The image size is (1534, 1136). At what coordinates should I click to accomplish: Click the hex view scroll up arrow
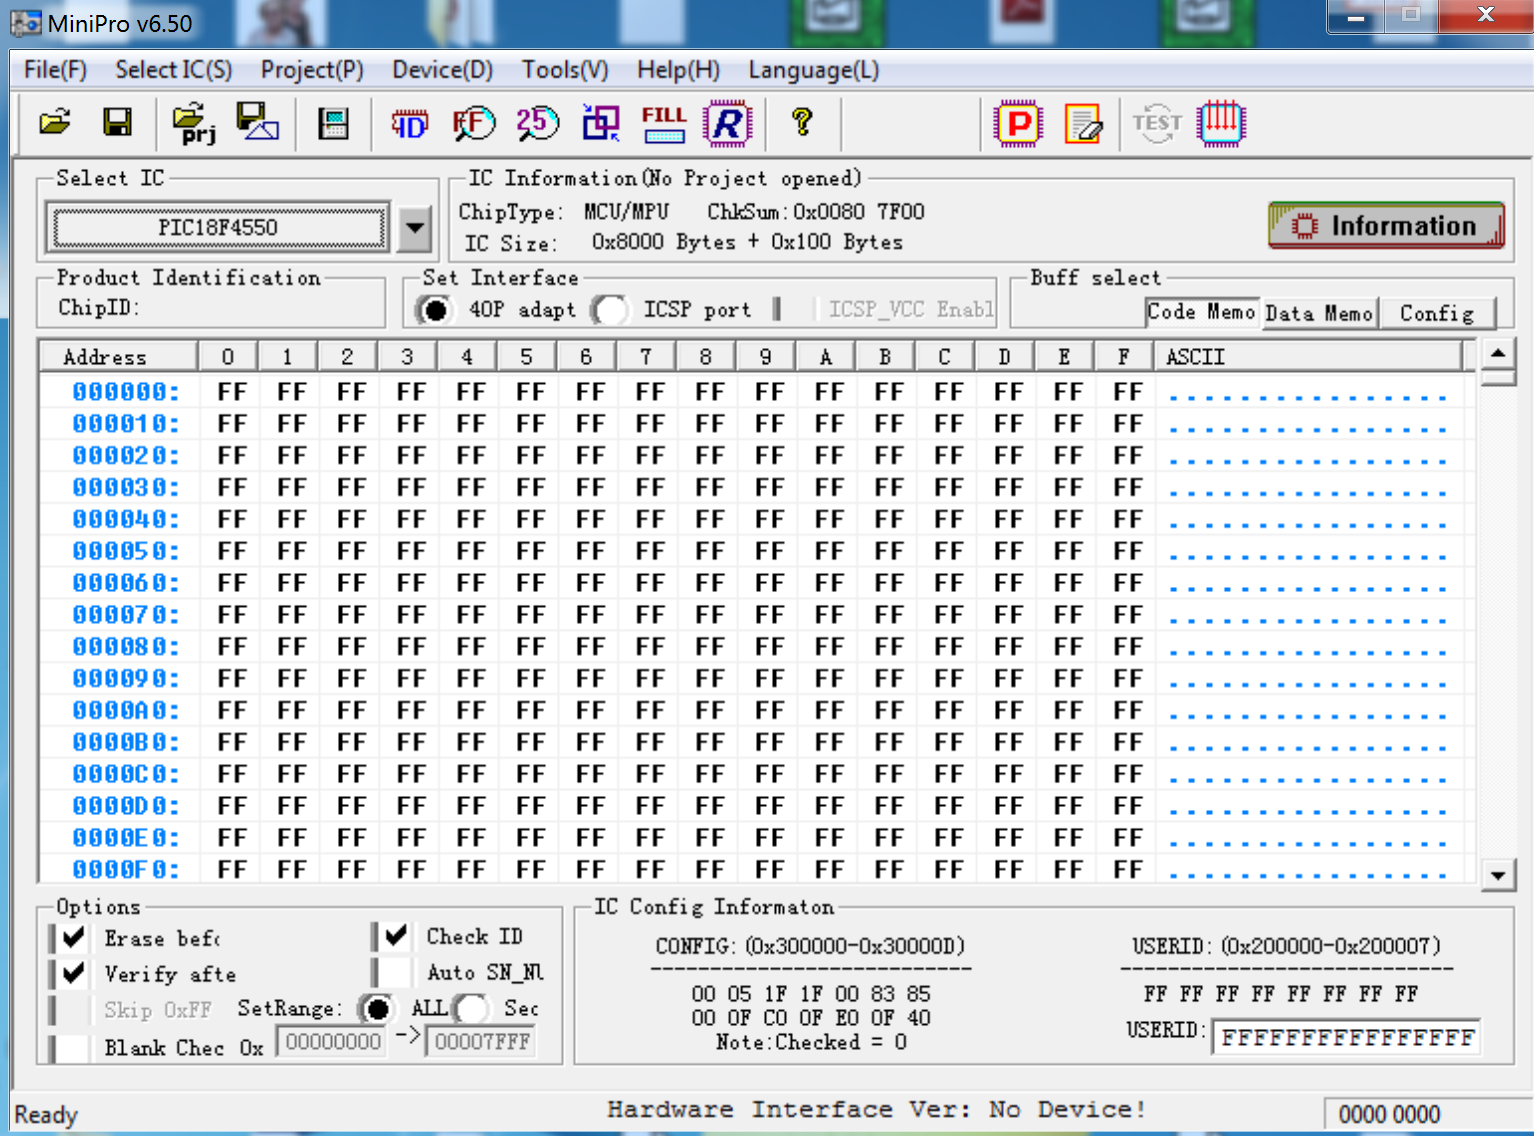point(1497,353)
